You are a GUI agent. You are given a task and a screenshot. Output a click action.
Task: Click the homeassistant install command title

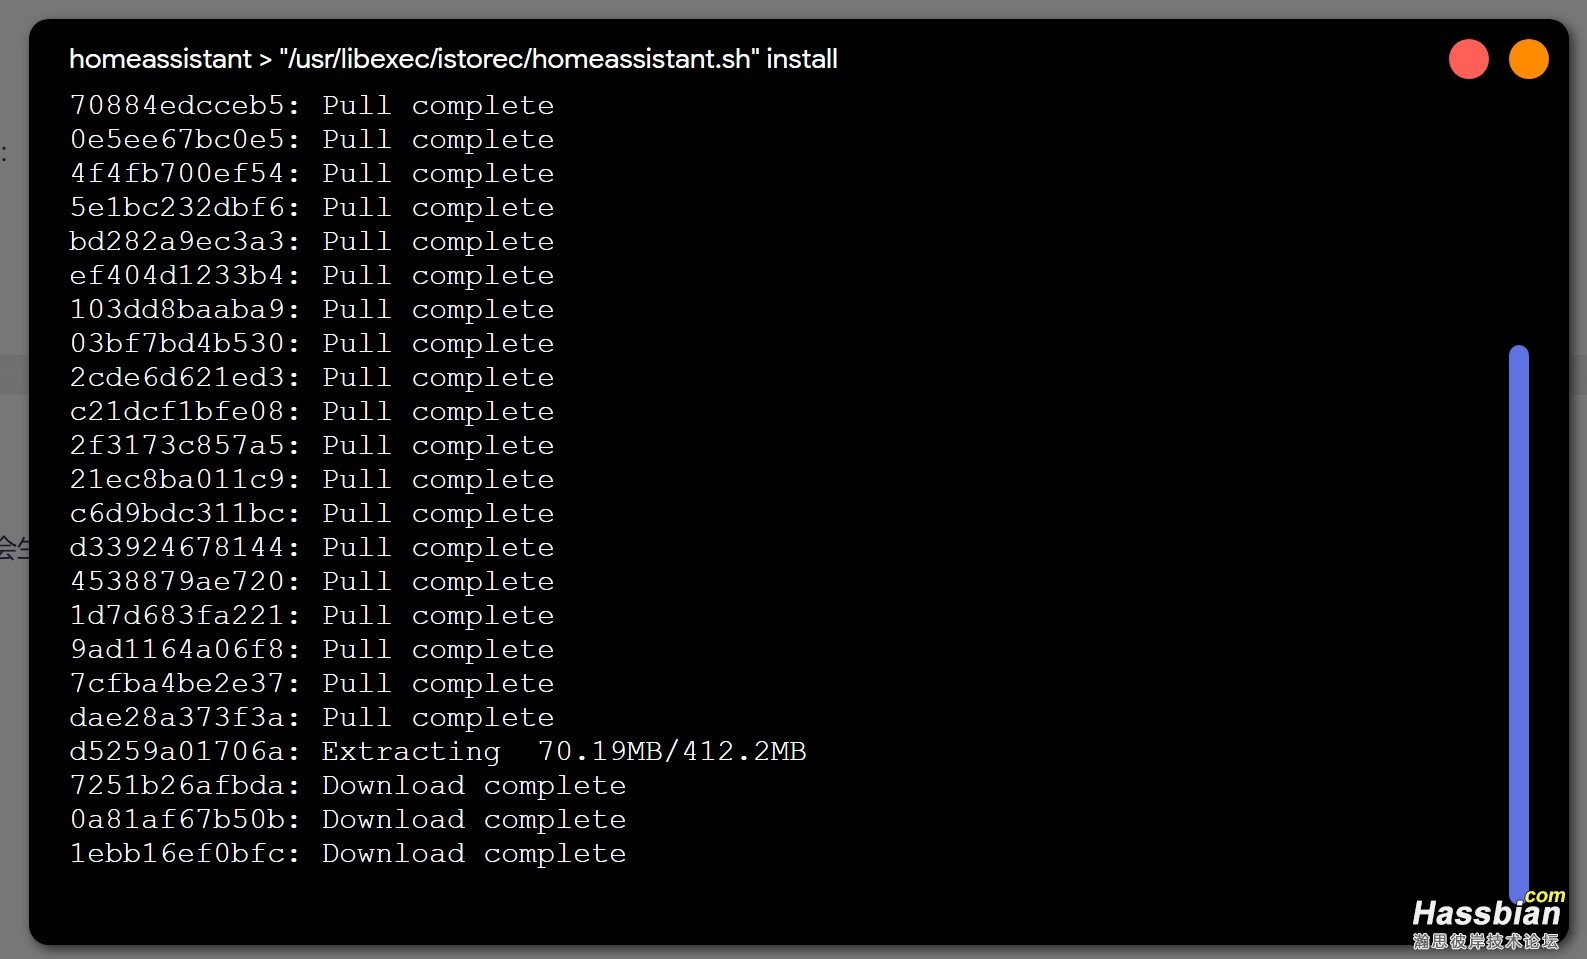[453, 59]
